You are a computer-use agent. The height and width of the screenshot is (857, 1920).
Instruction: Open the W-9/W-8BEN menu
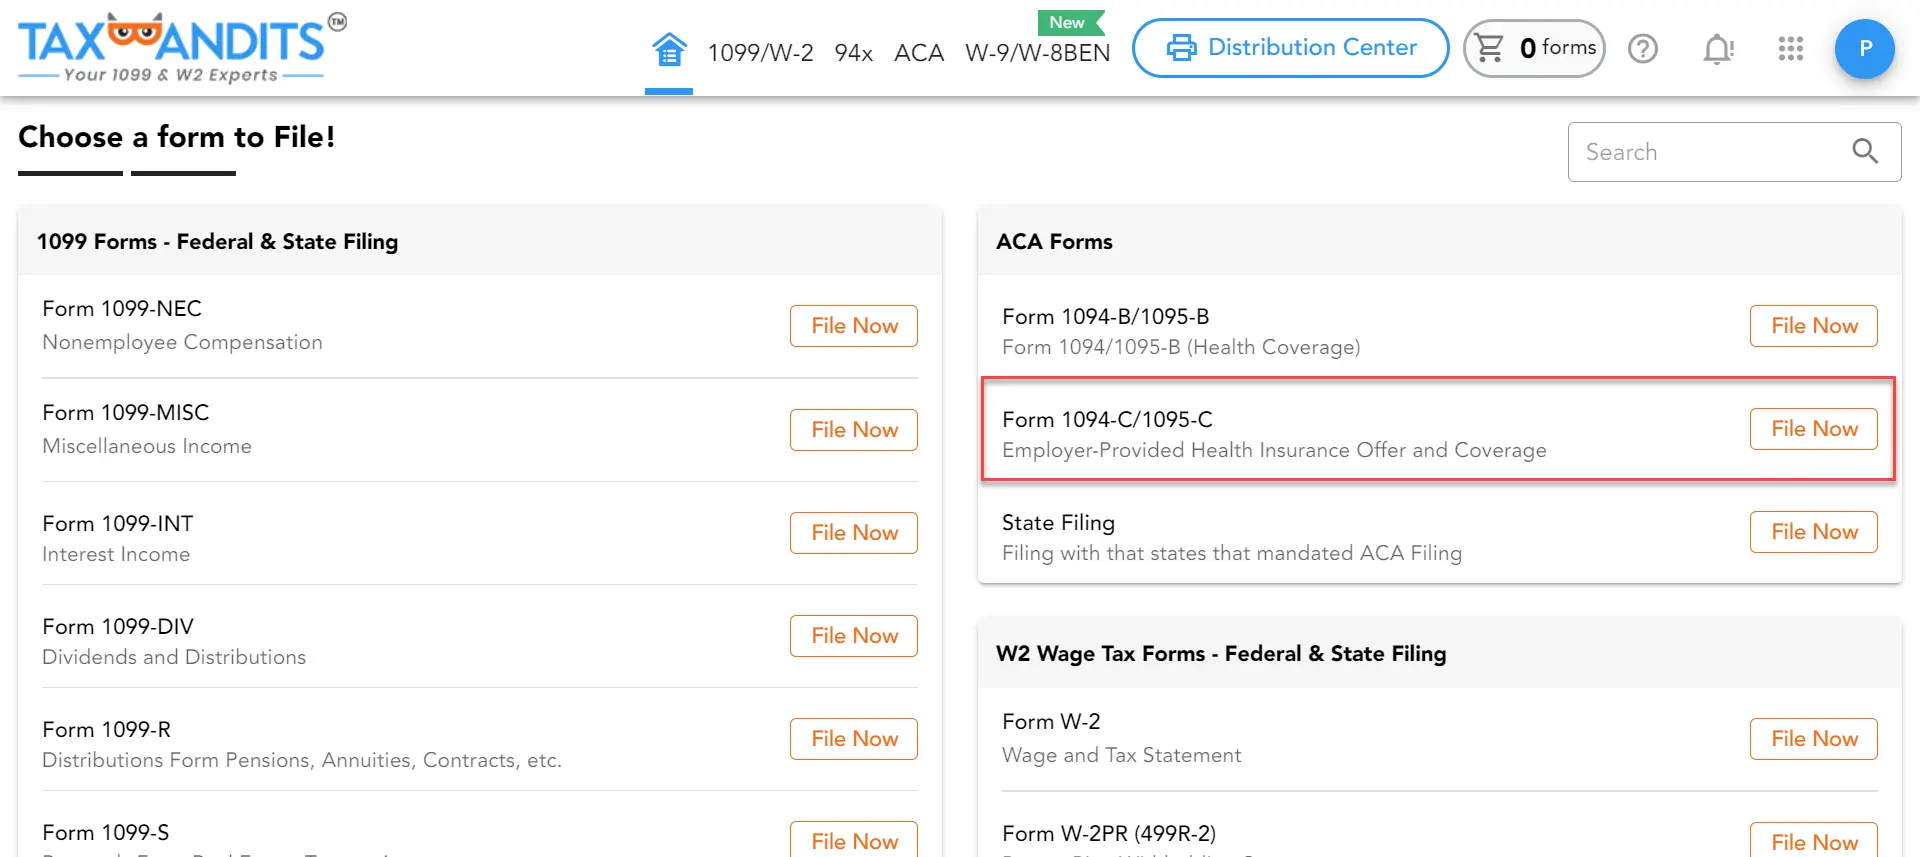(x=1037, y=53)
